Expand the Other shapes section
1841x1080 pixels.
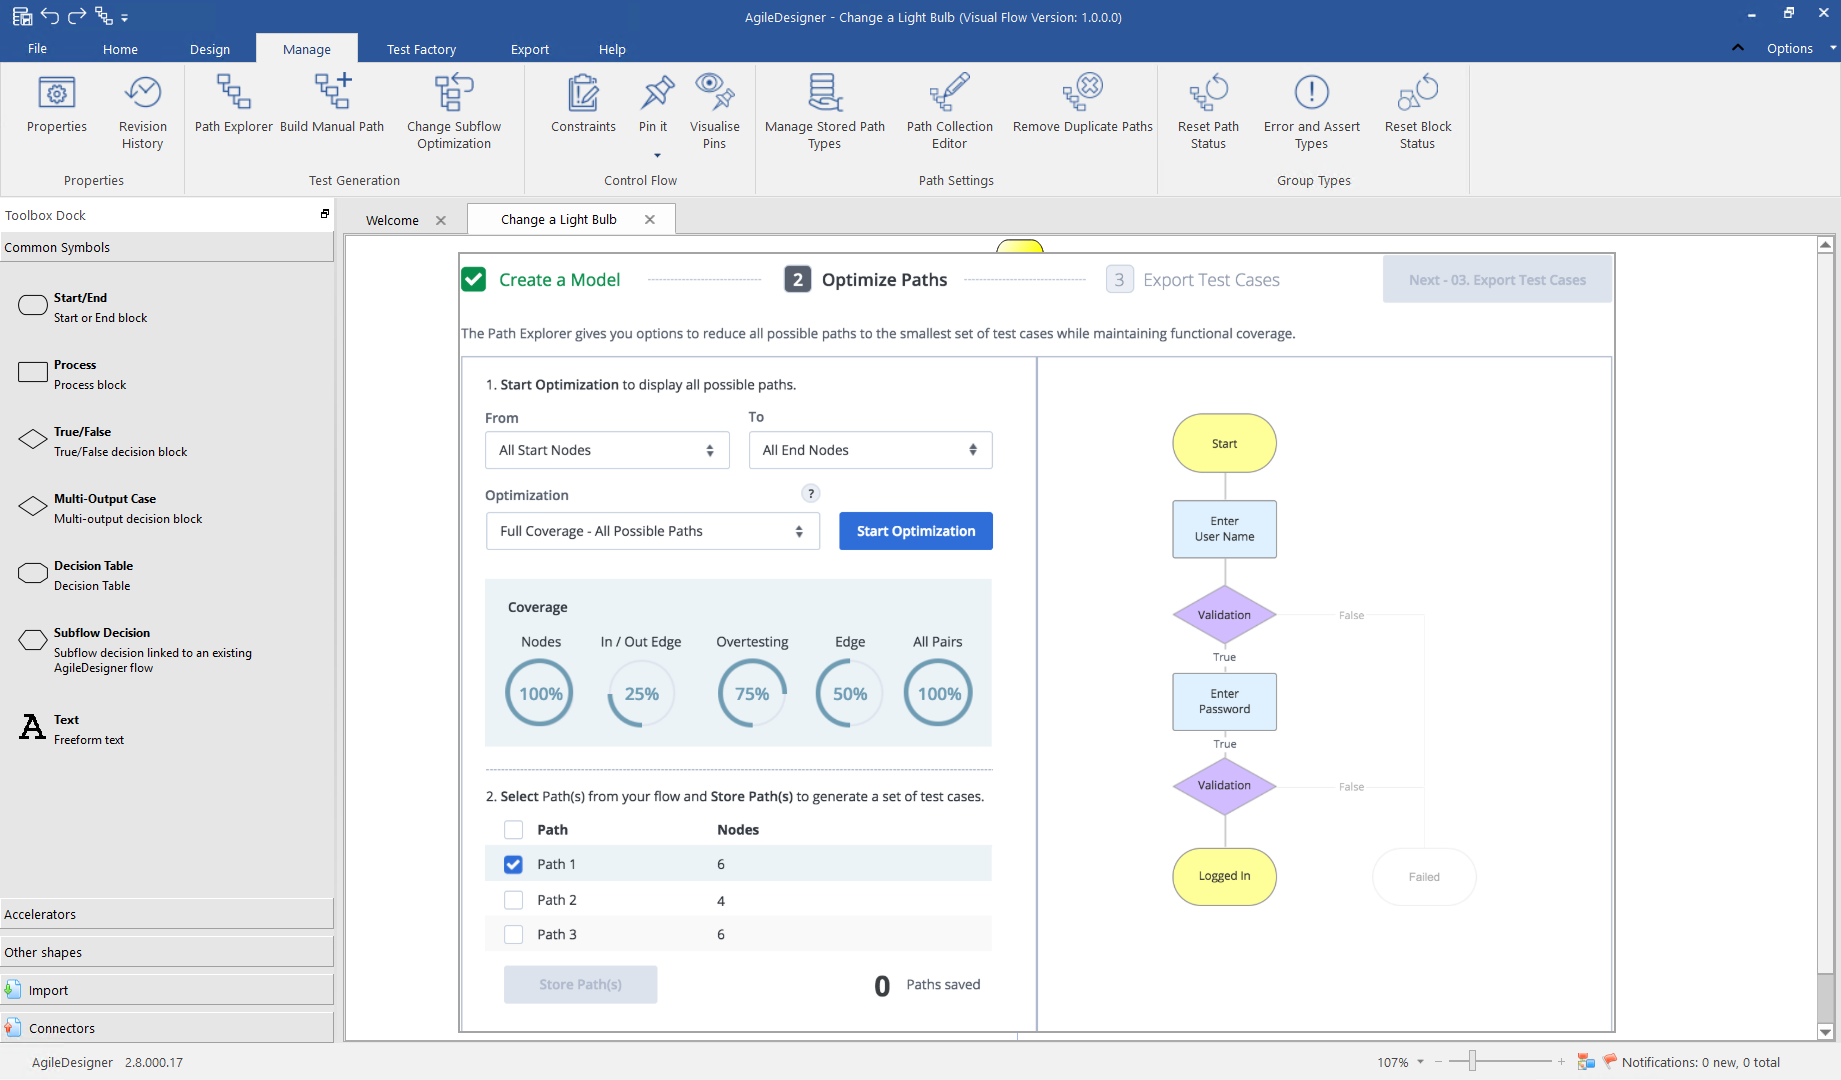(x=167, y=952)
